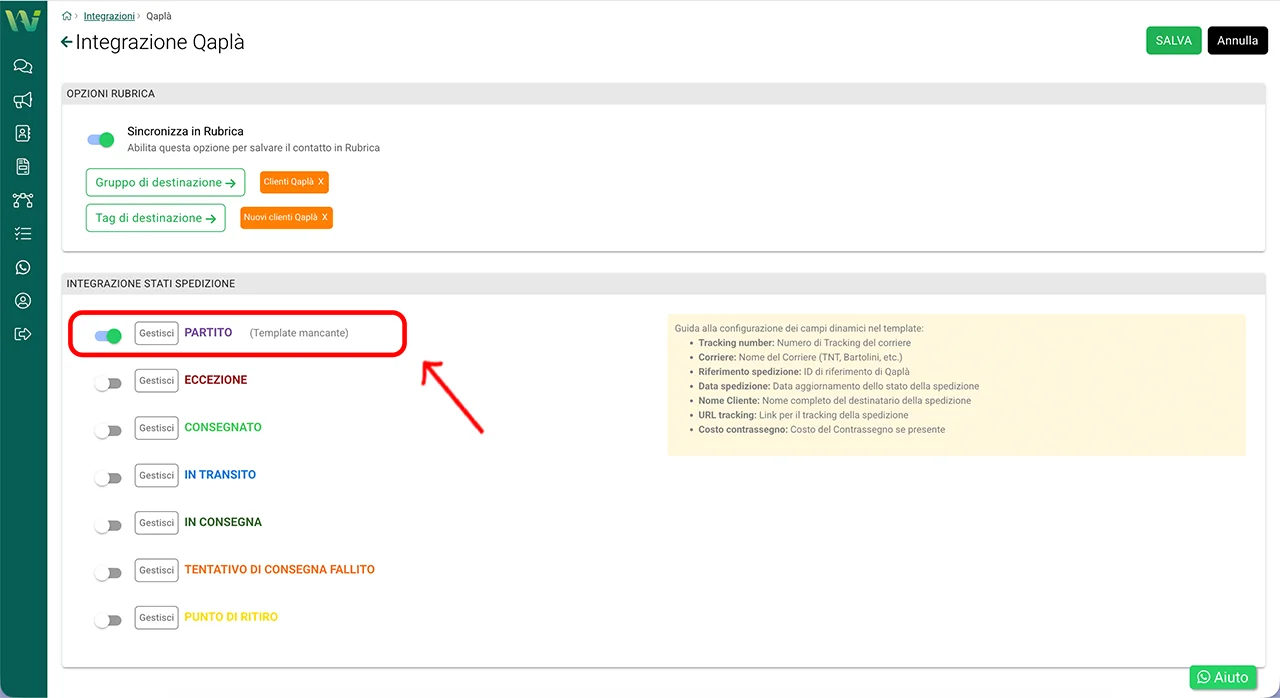Open the workflow nodes sidebar icon
Viewport: 1280px width, 698px height.
coord(23,200)
